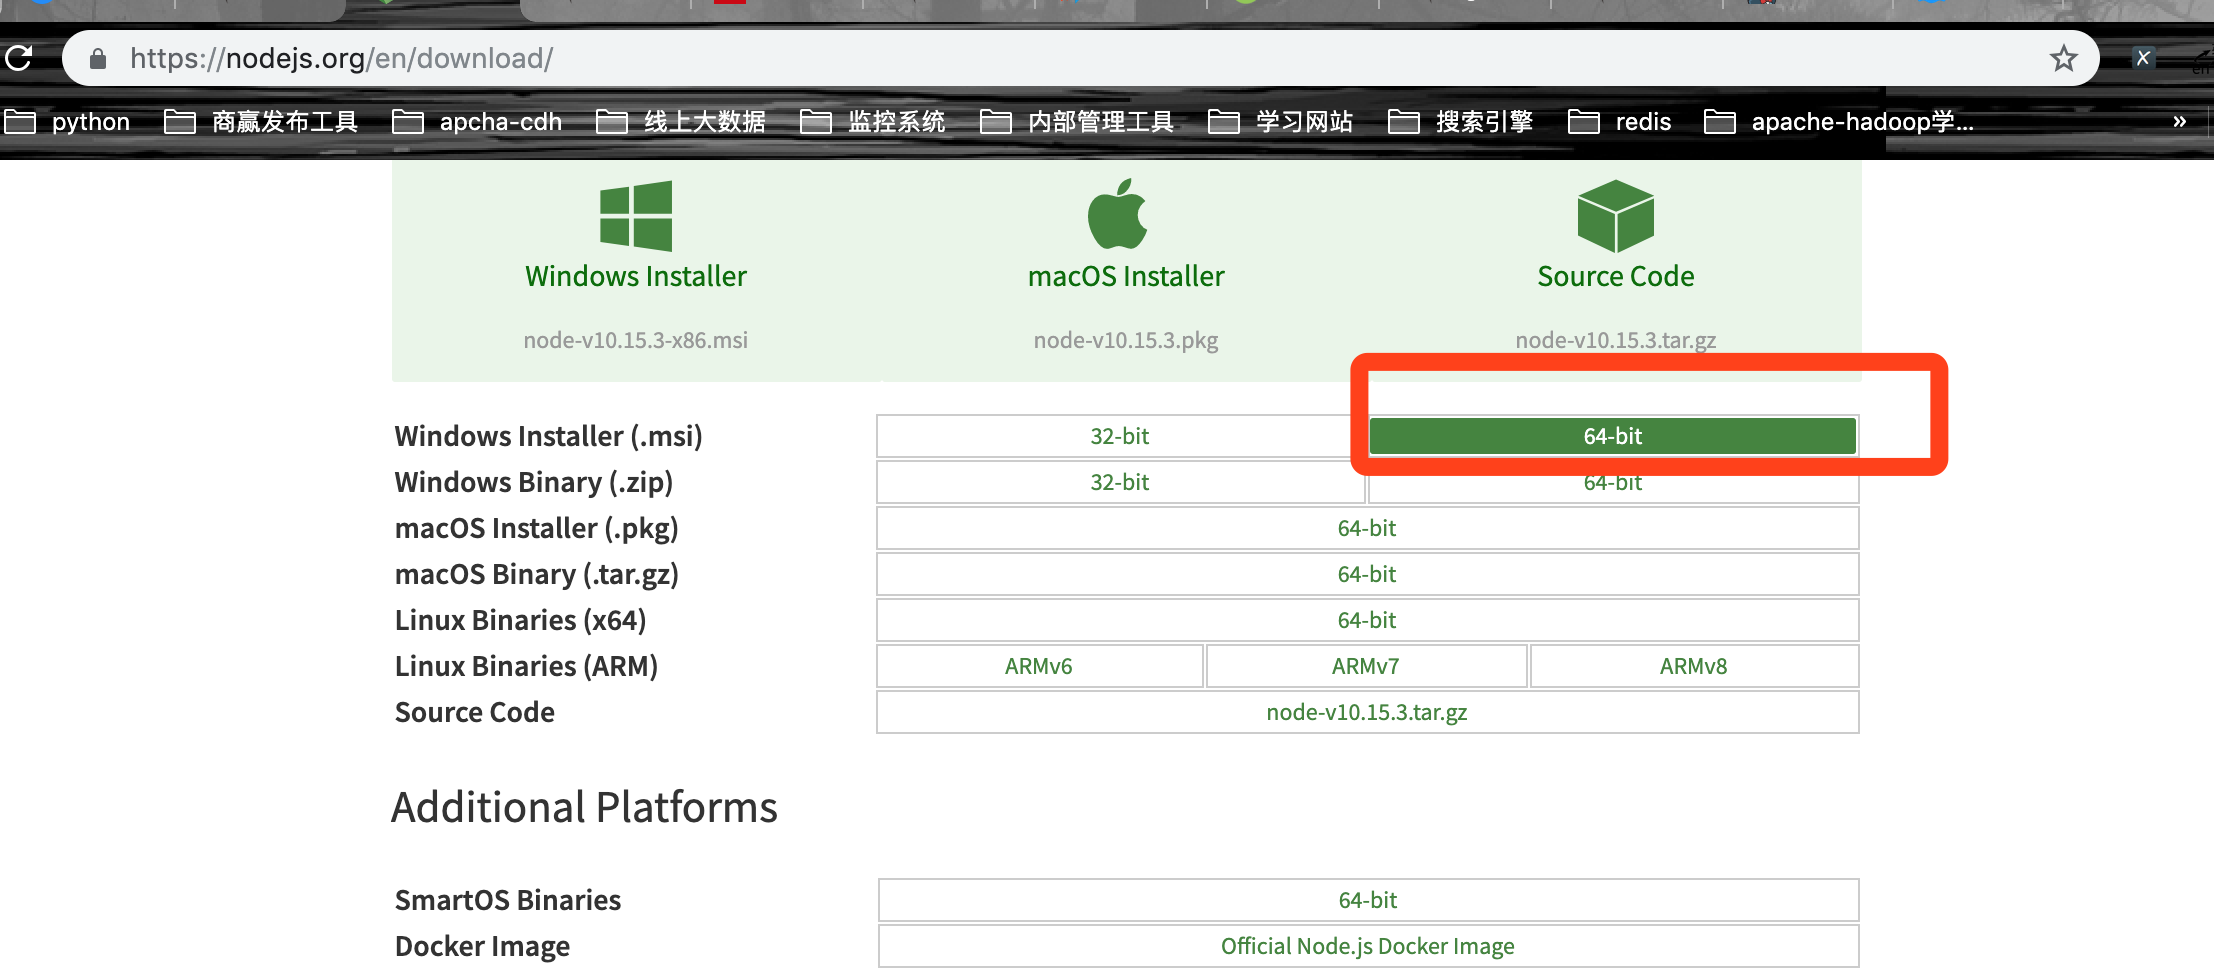
Task: Click the Linux Binaries (ARM) row label
Action: click(x=527, y=667)
